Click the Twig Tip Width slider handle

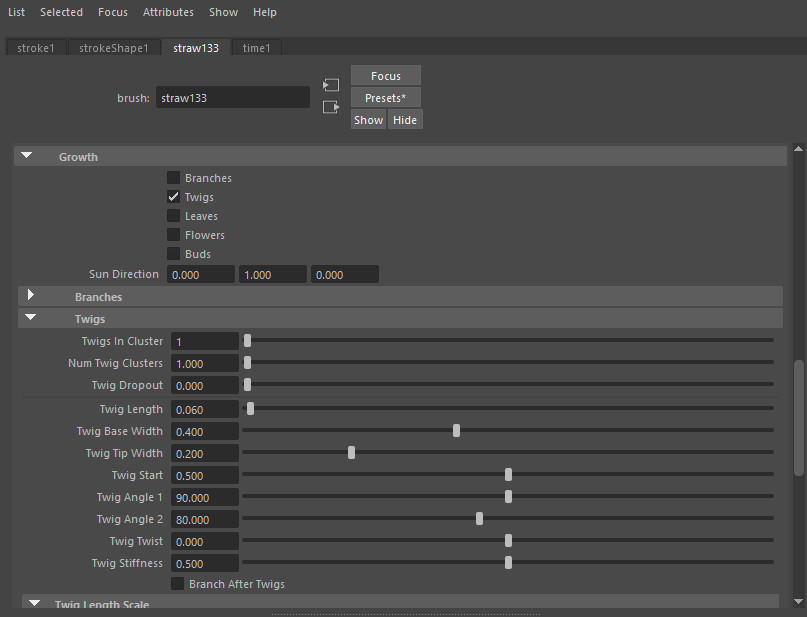point(352,453)
